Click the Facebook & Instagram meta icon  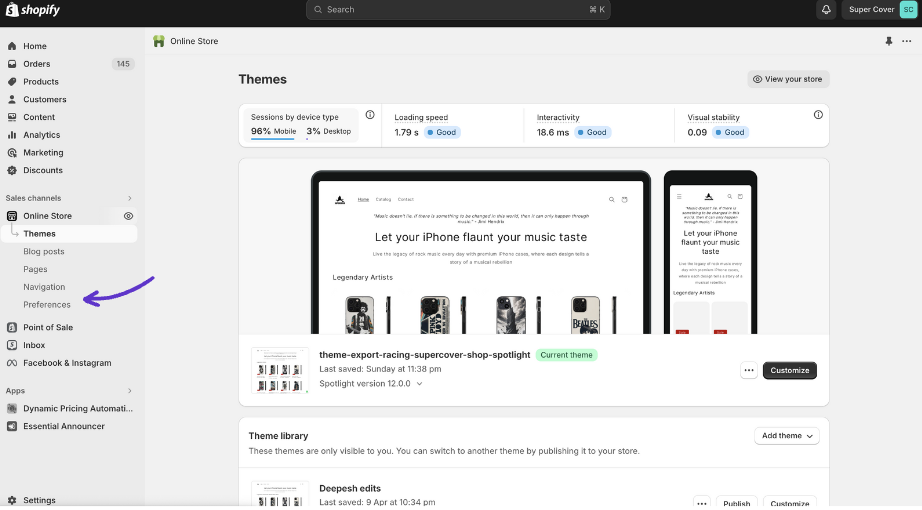click(12, 363)
